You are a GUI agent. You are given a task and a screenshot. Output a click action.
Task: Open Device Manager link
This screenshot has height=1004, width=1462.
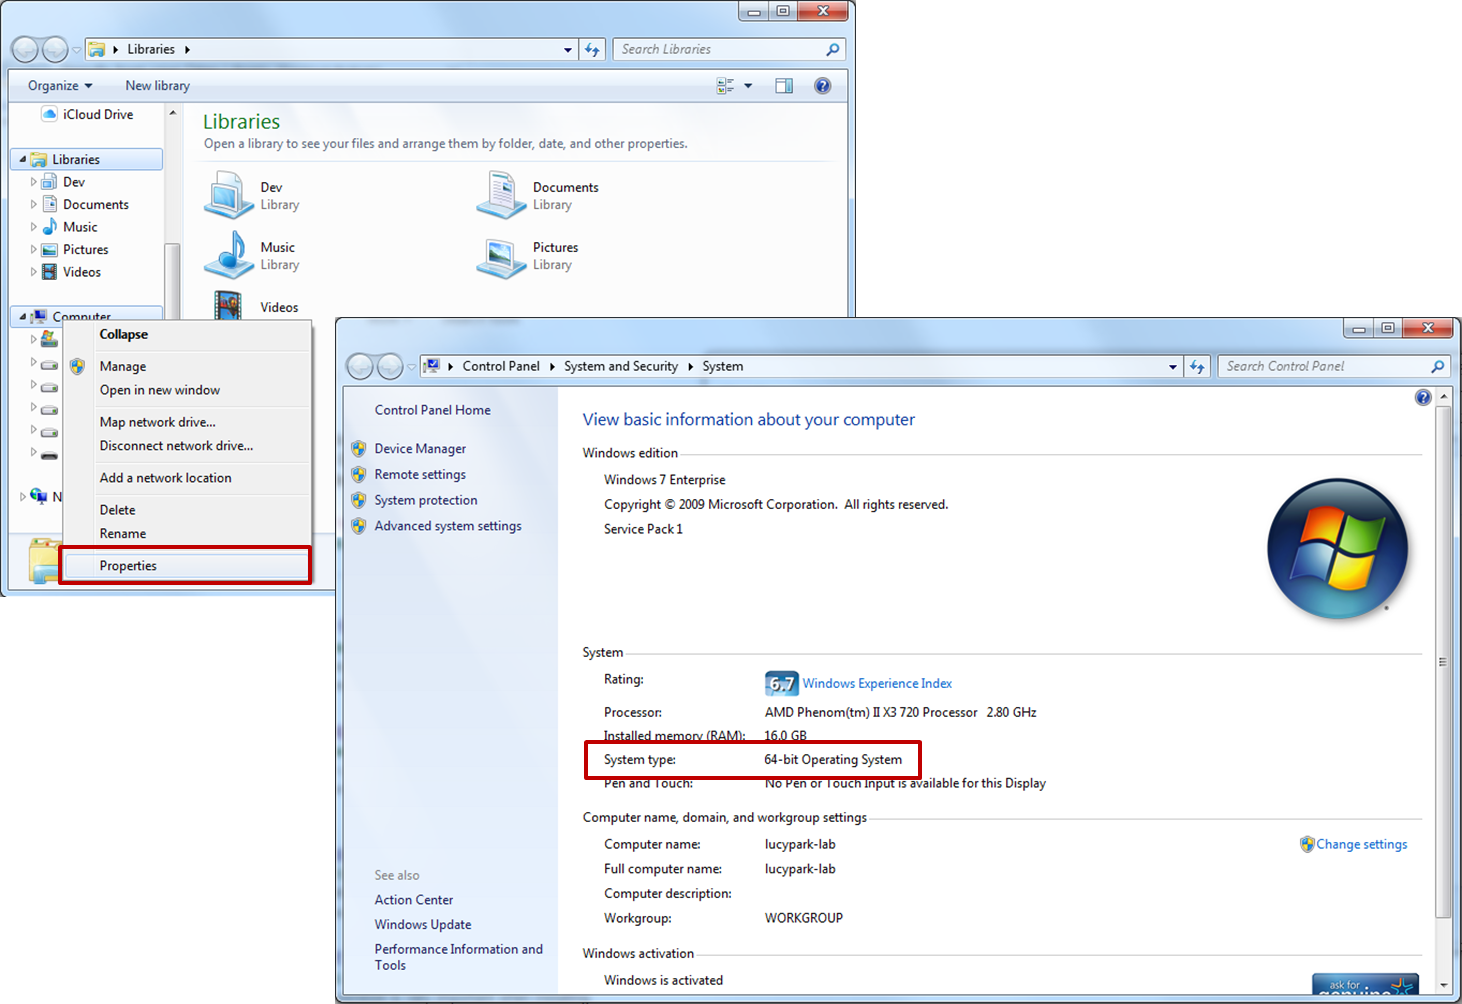coord(420,449)
